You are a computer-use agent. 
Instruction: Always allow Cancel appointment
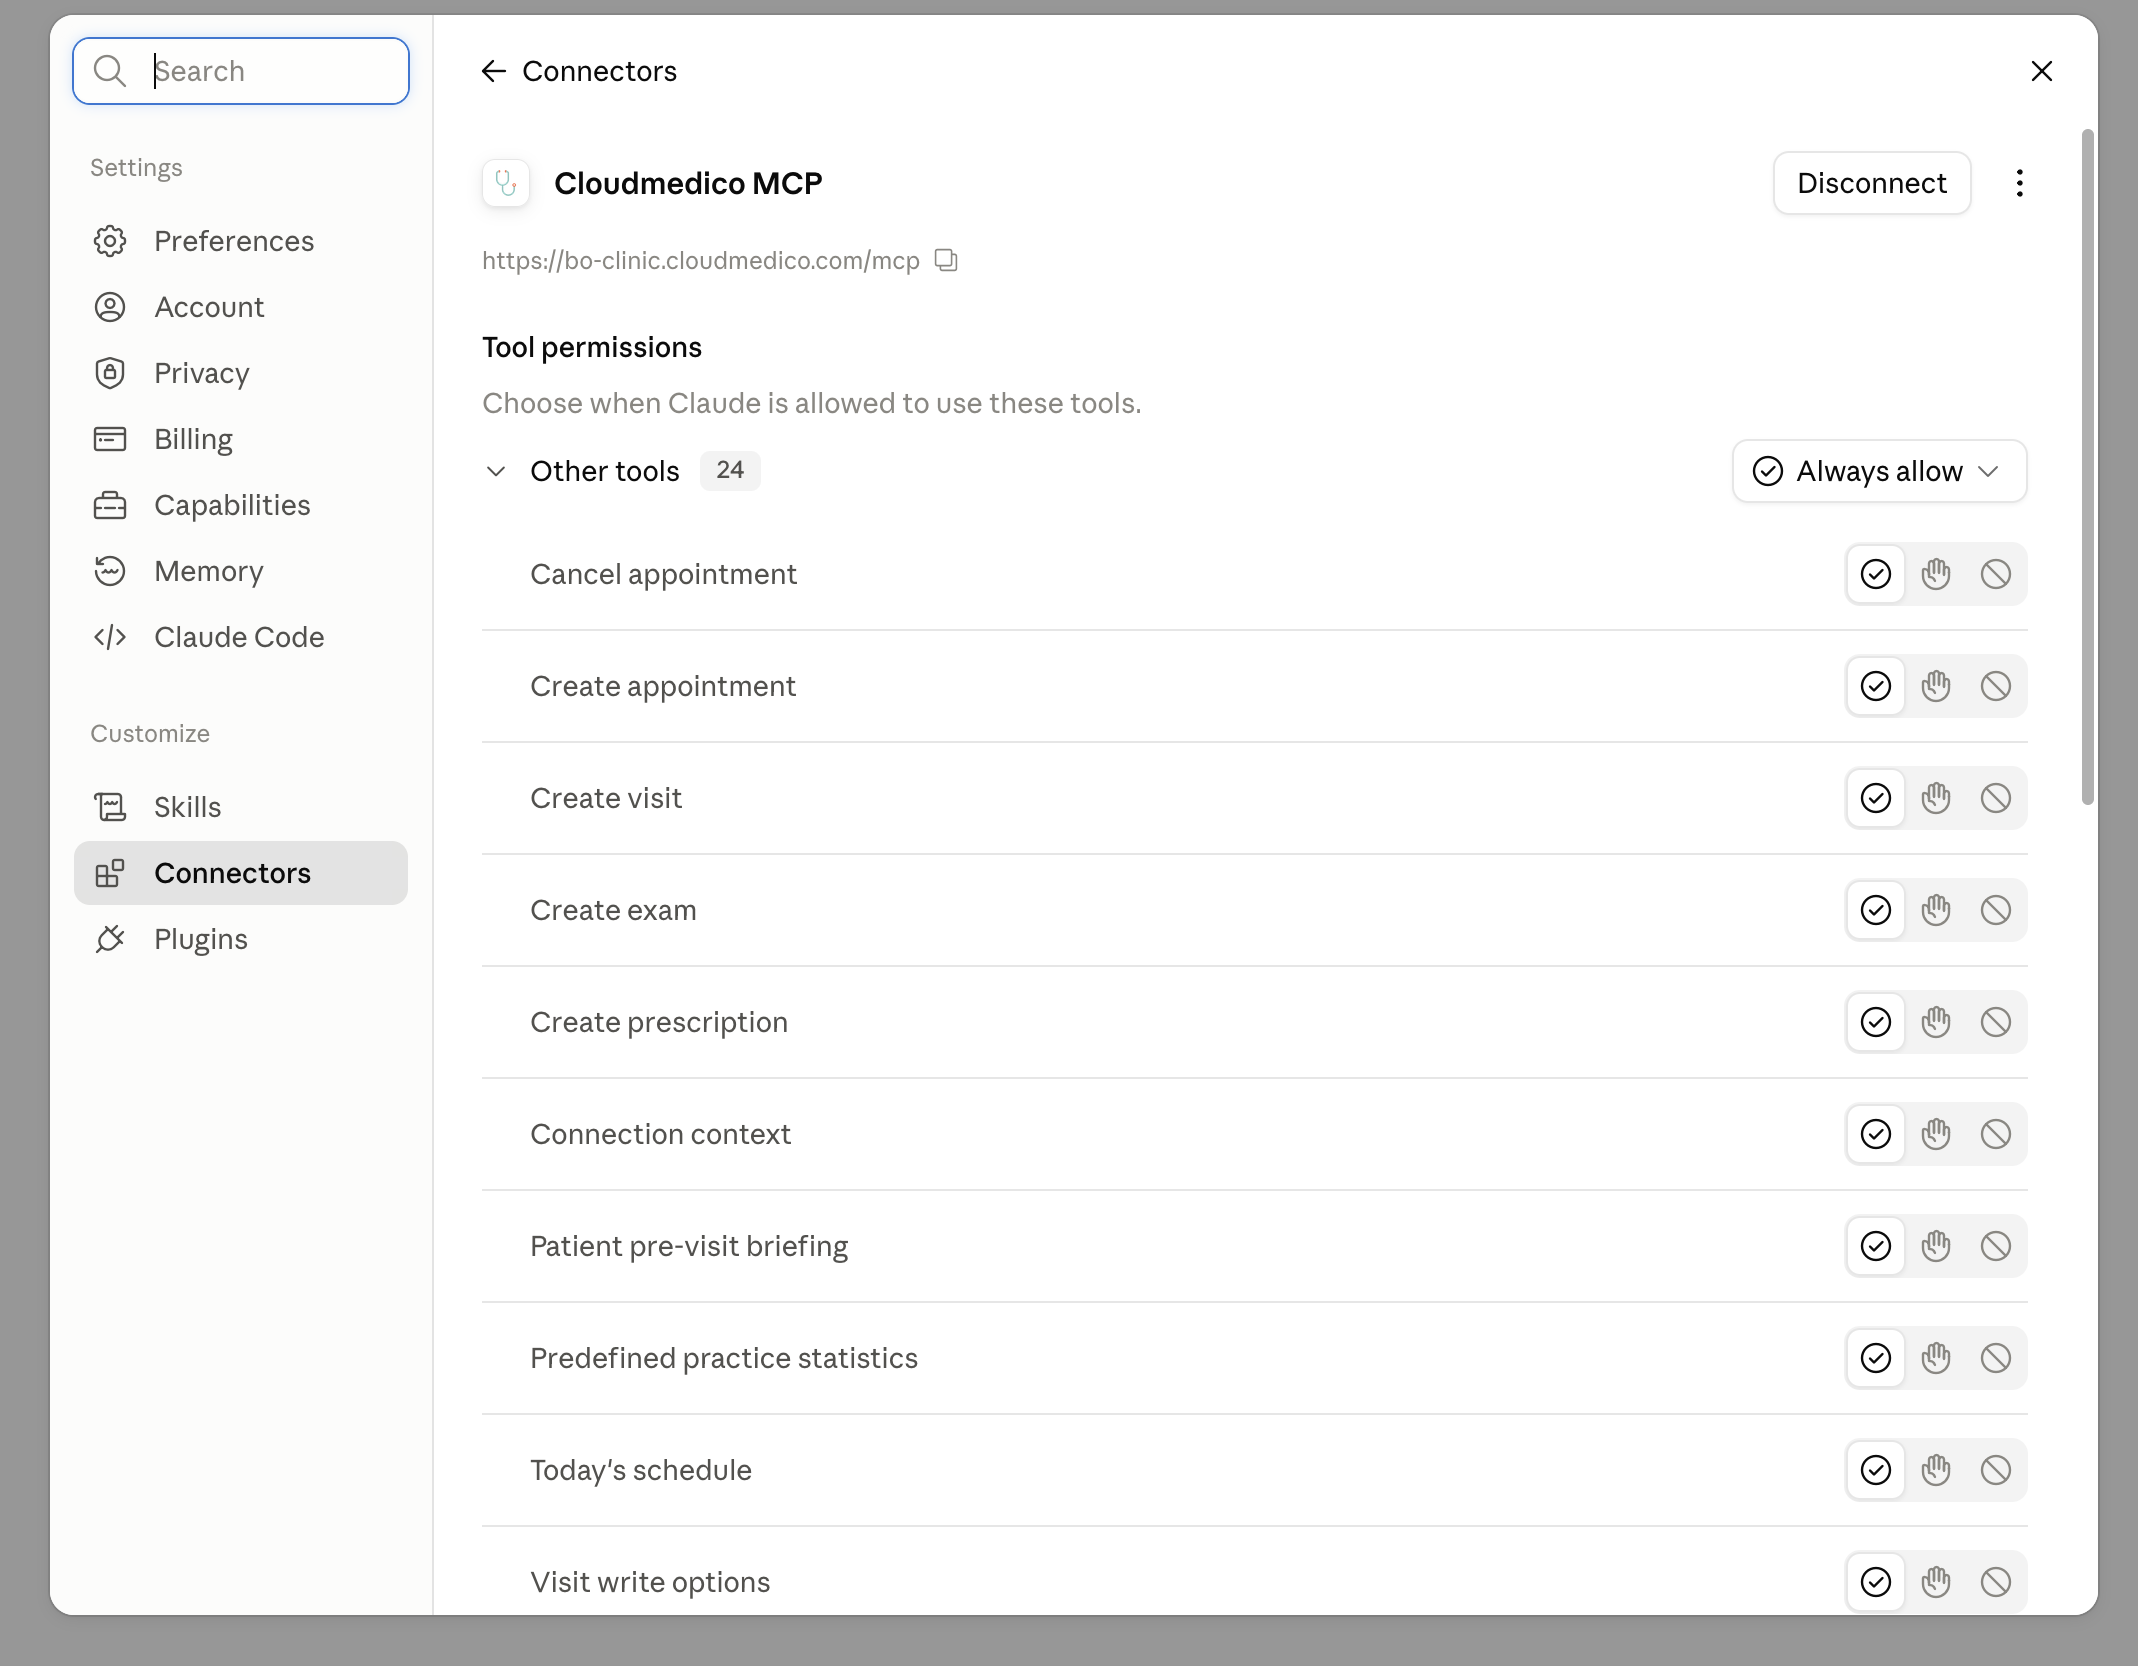coord(1876,574)
